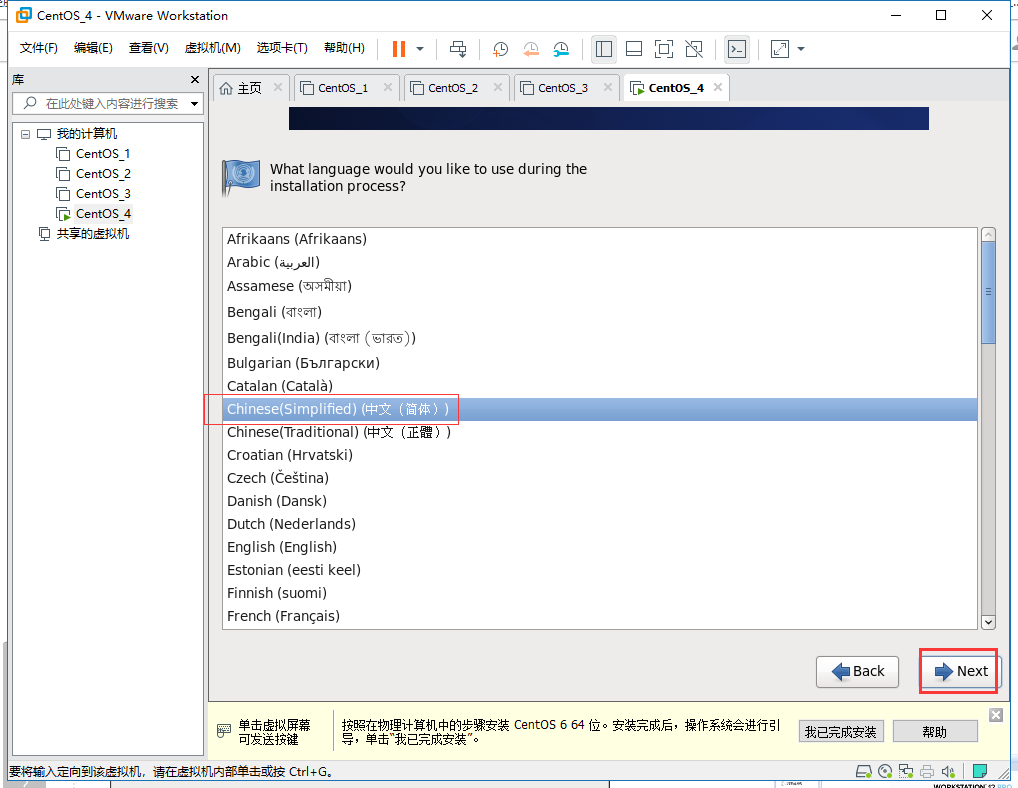Open the 选项卡(T) menu

coord(282,48)
